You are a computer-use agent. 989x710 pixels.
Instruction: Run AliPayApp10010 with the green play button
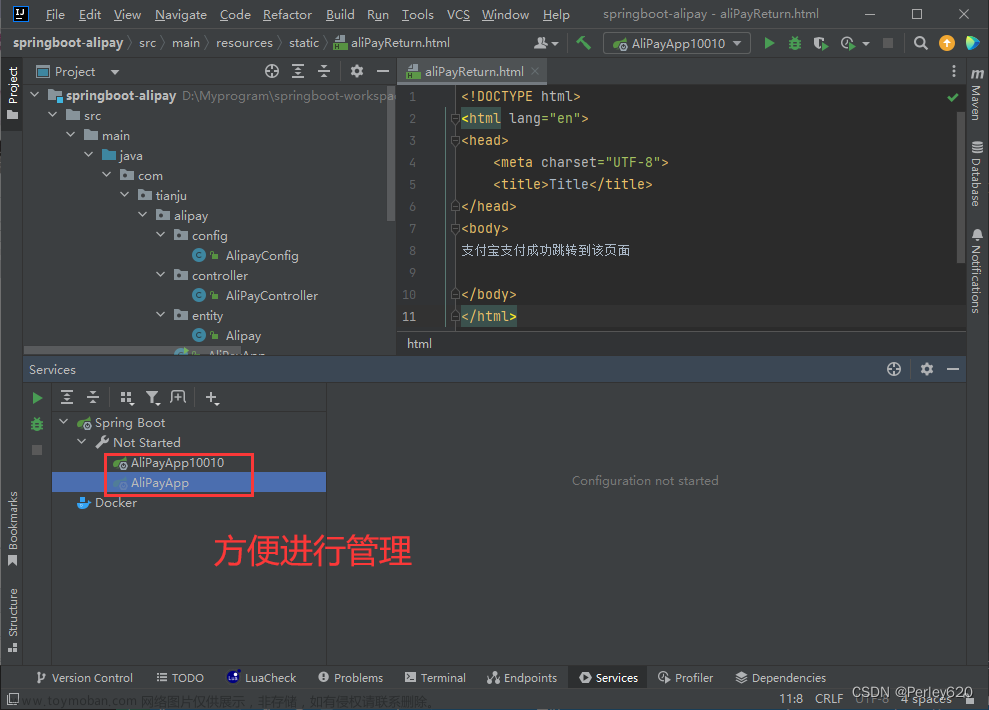[769, 43]
